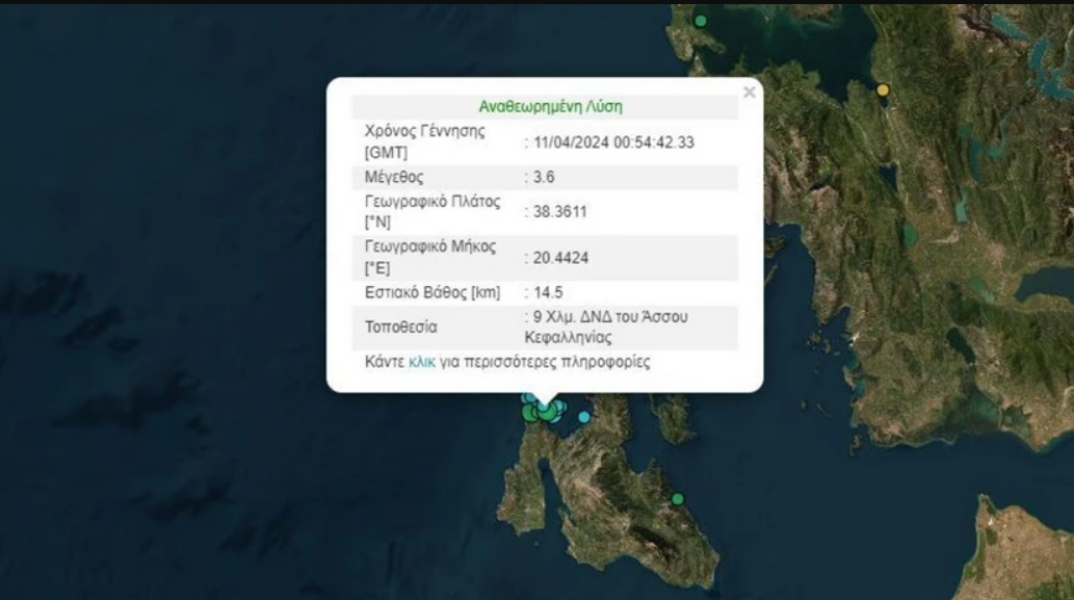The height and width of the screenshot is (600, 1074).
Task: Click the origin time 11/04/2024 00:54:42.33
Action: click(x=614, y=143)
